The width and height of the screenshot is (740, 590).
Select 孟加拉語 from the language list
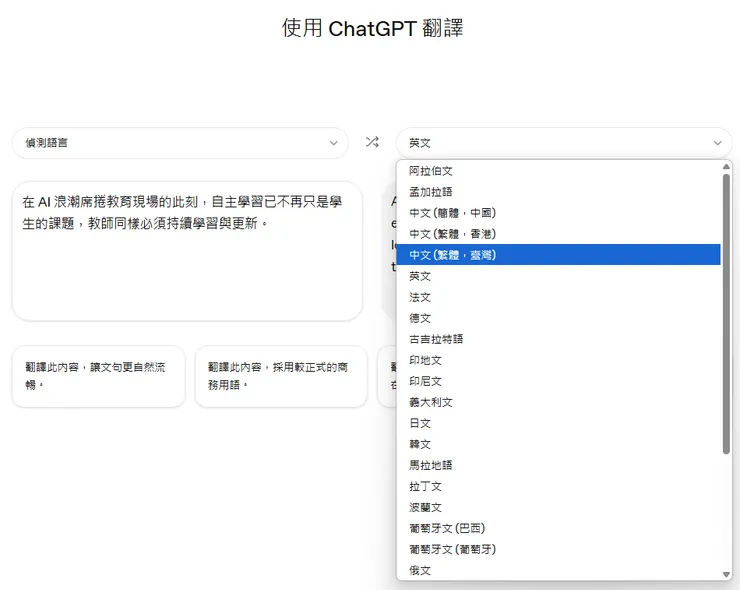(559, 192)
